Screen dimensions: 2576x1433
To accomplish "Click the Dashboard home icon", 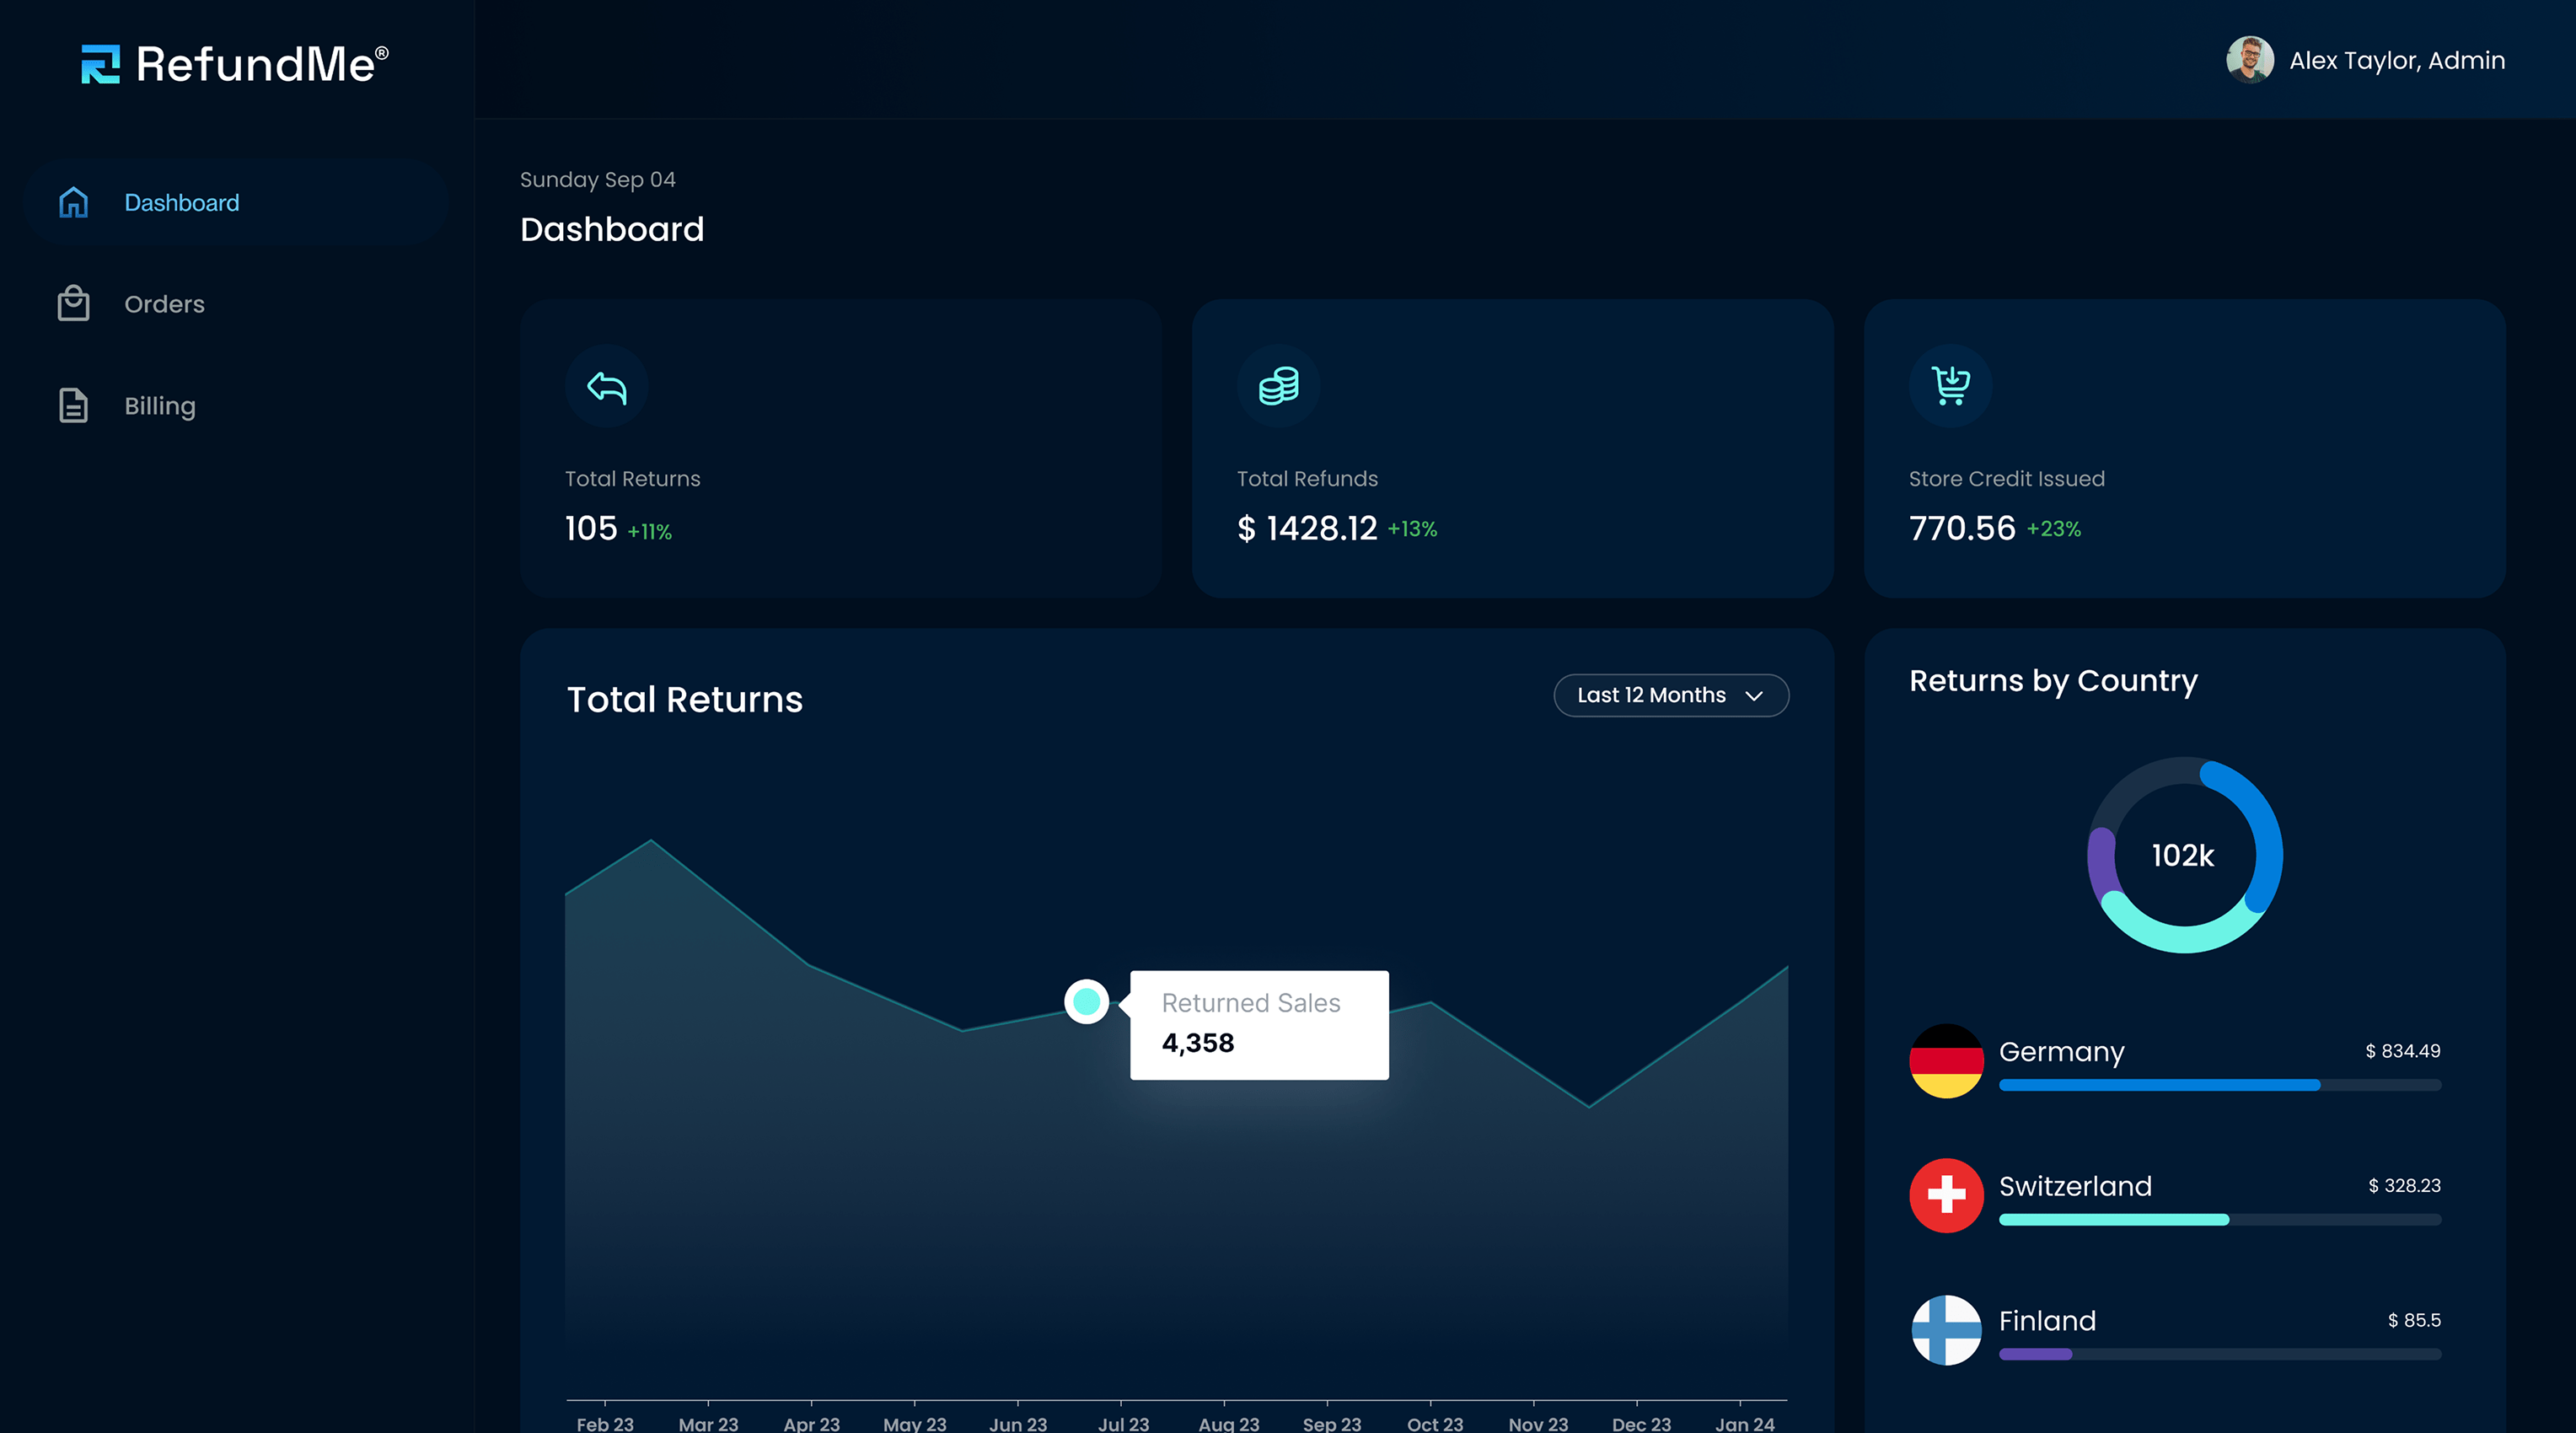I will 73,203.
